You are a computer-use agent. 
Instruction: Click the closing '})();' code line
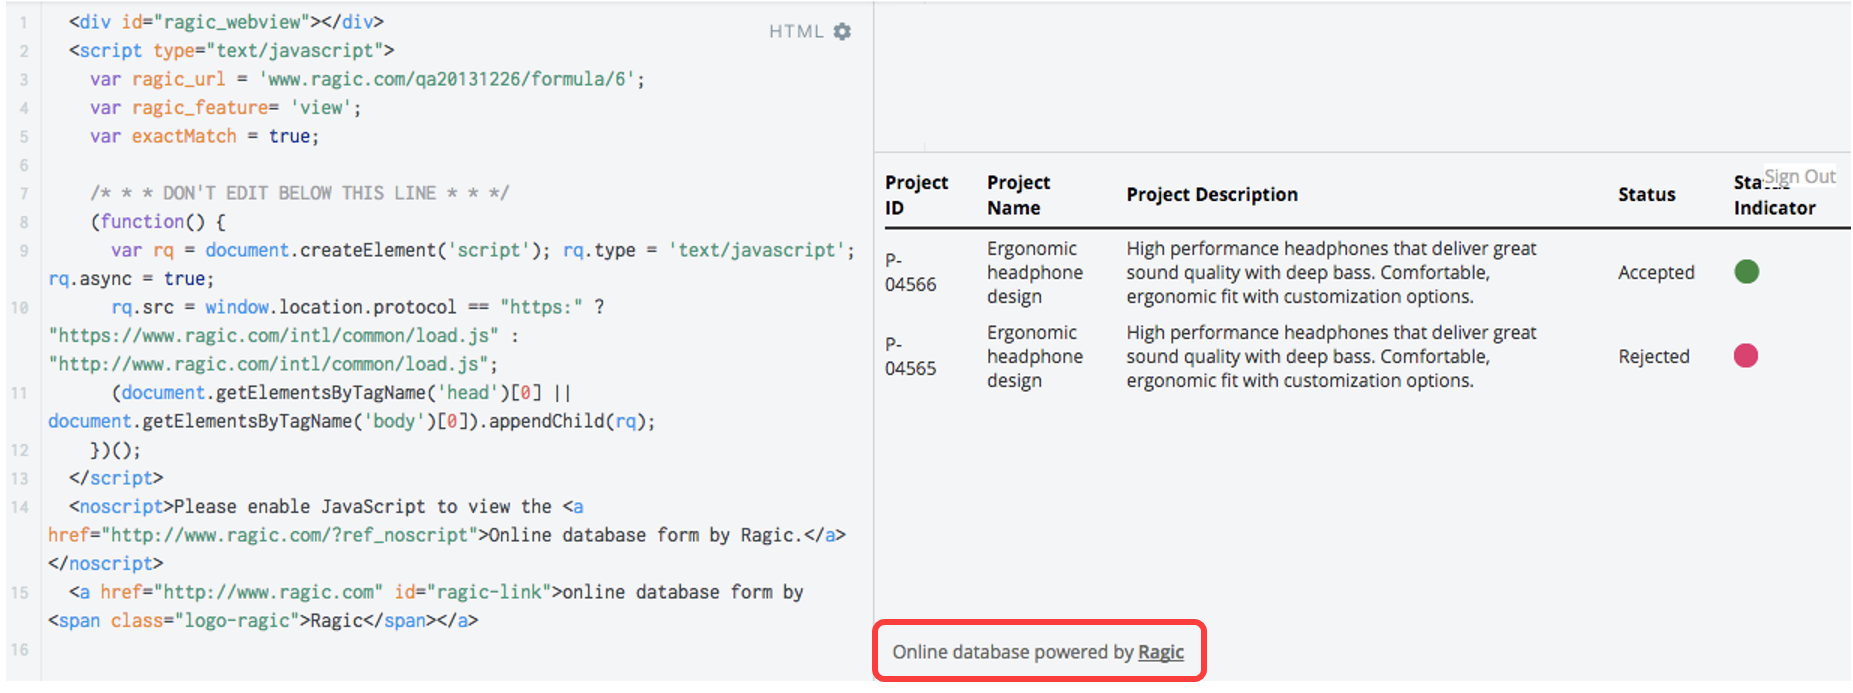(x=116, y=450)
